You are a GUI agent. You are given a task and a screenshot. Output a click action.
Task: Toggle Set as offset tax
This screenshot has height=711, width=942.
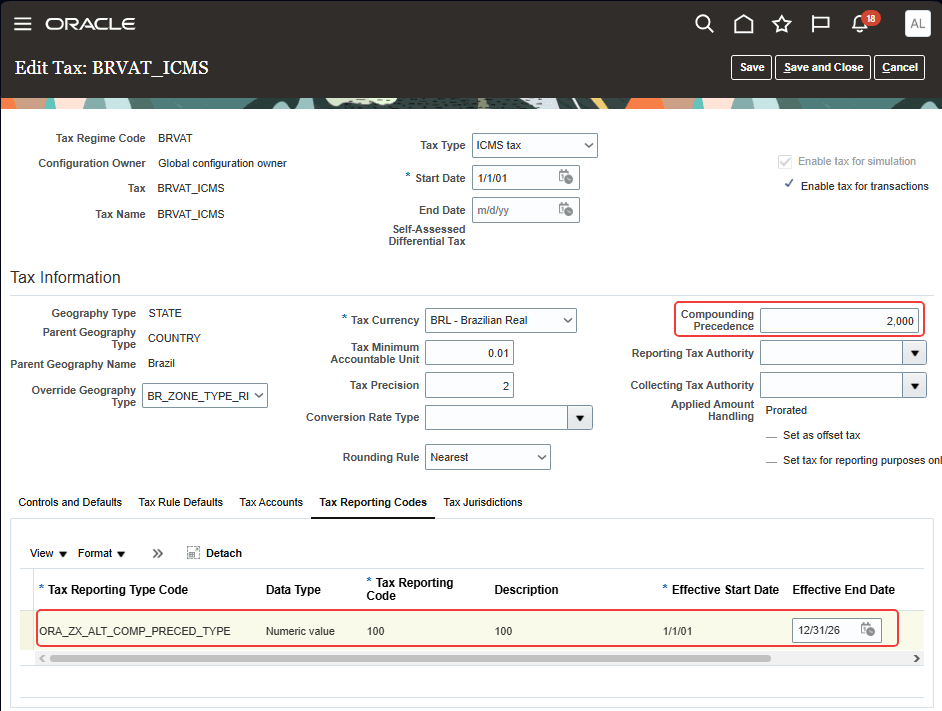pos(771,437)
